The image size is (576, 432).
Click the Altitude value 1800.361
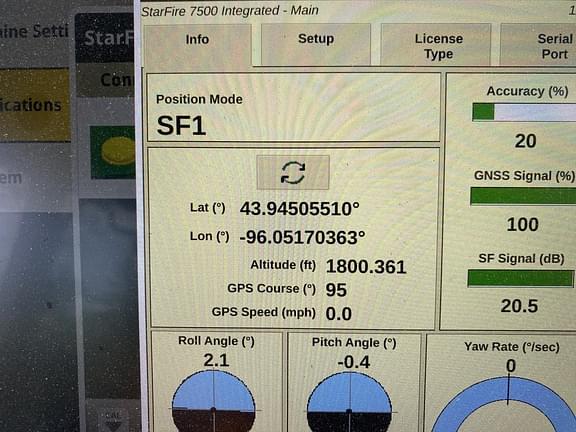pos(366,266)
